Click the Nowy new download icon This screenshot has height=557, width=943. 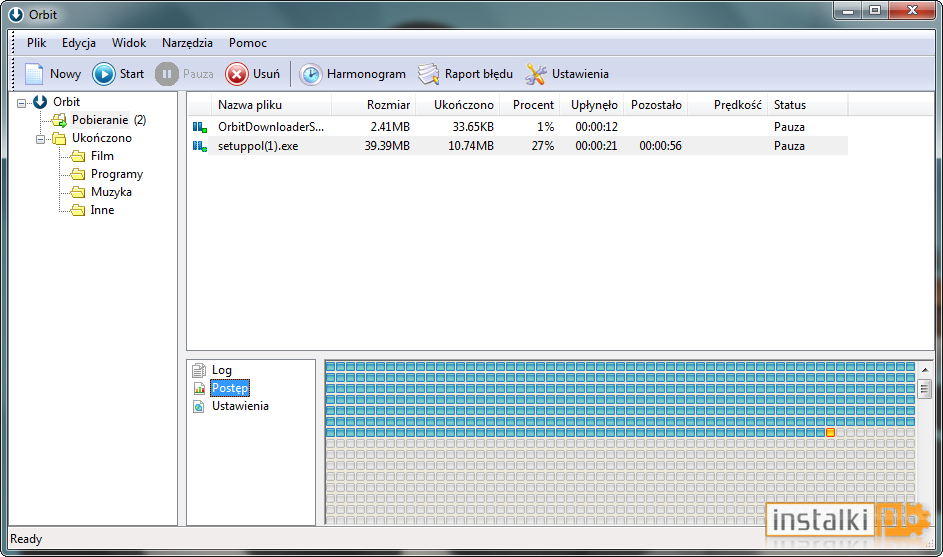click(34, 74)
